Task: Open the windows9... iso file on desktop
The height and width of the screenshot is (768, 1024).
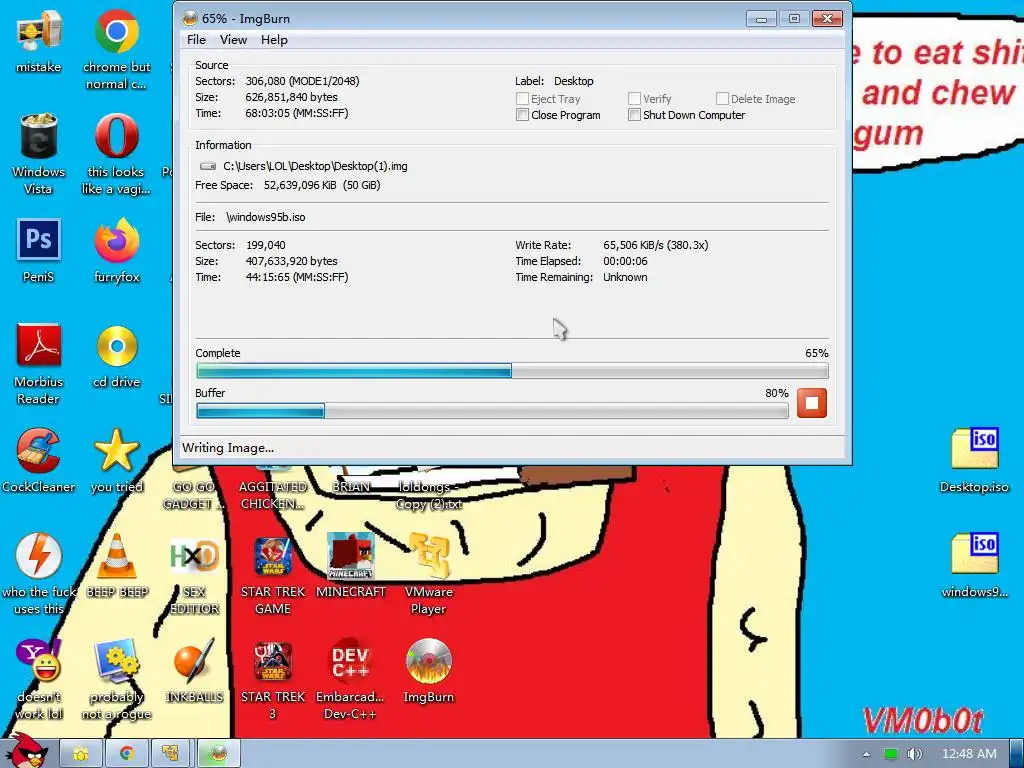Action: pos(974,554)
